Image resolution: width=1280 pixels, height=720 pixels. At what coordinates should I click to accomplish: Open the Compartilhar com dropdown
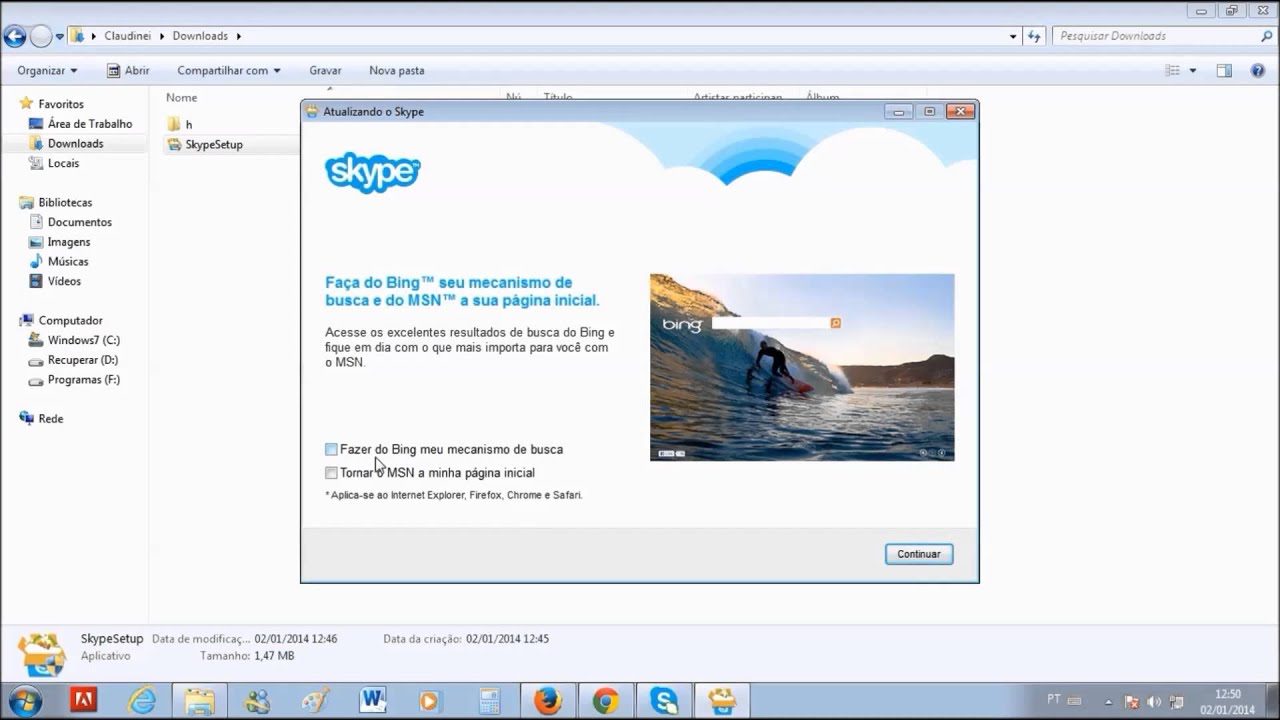(x=229, y=71)
